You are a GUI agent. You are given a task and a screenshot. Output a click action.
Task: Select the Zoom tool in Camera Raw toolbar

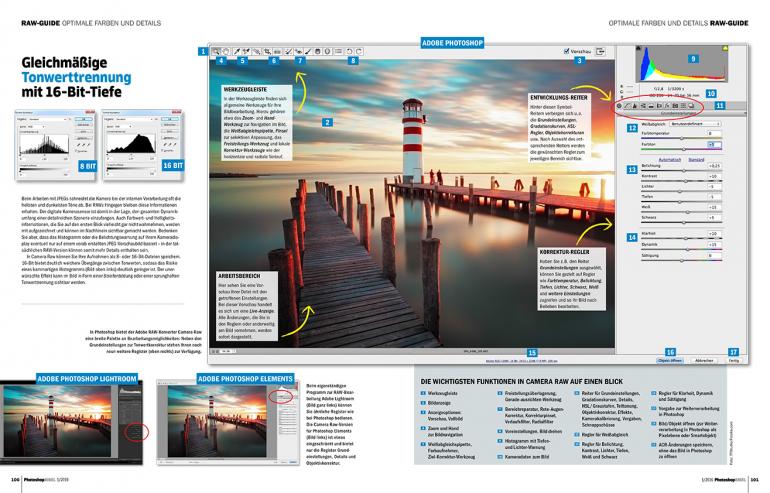click(x=216, y=51)
